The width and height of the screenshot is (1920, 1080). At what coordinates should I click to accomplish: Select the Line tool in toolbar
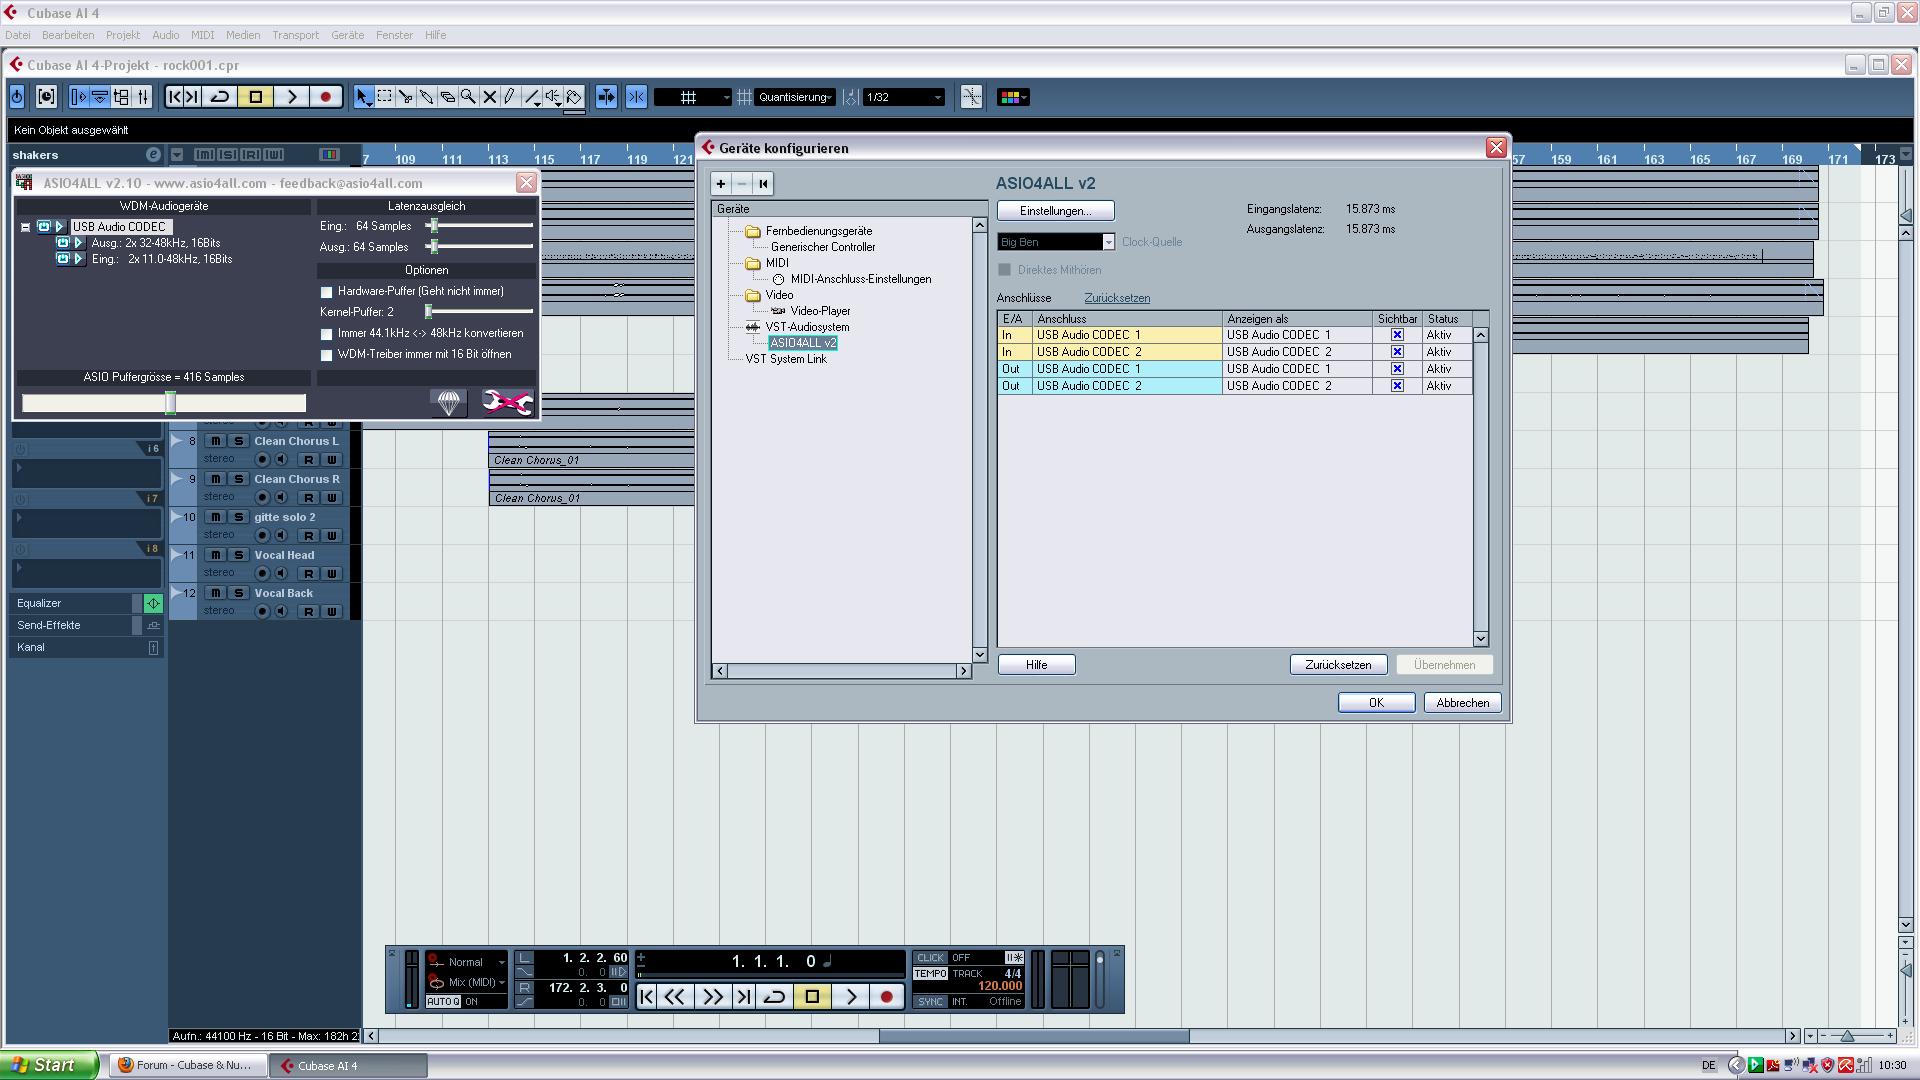pos(531,97)
